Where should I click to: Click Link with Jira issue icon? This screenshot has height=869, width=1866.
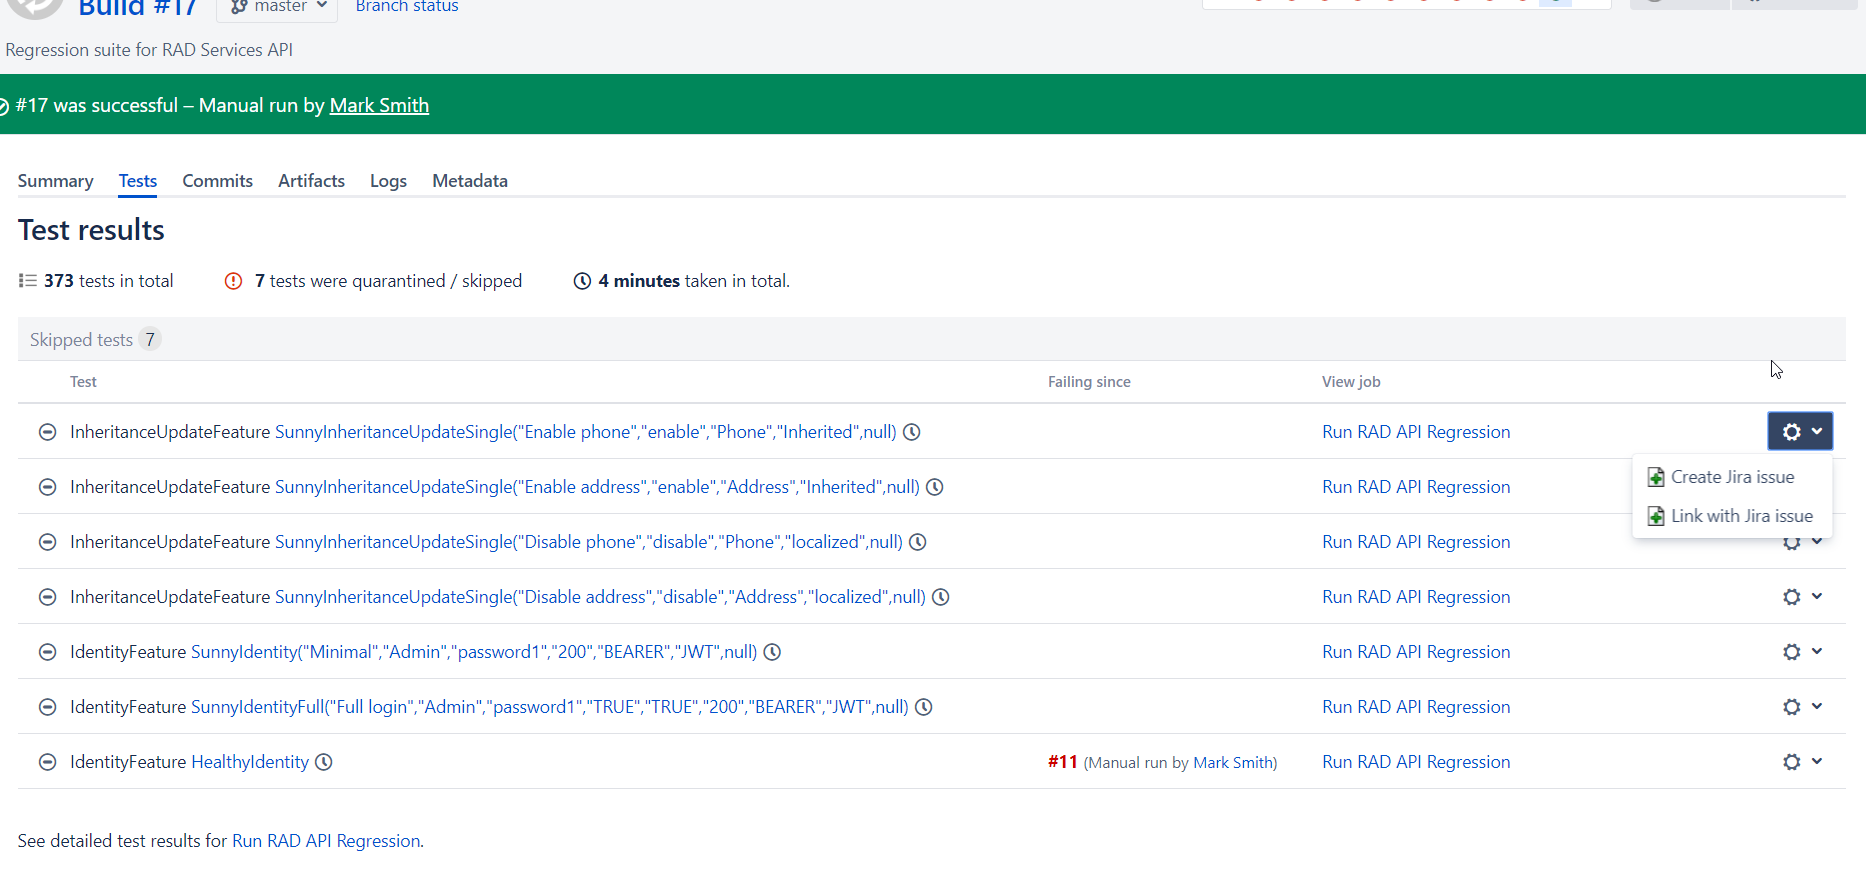point(1656,516)
